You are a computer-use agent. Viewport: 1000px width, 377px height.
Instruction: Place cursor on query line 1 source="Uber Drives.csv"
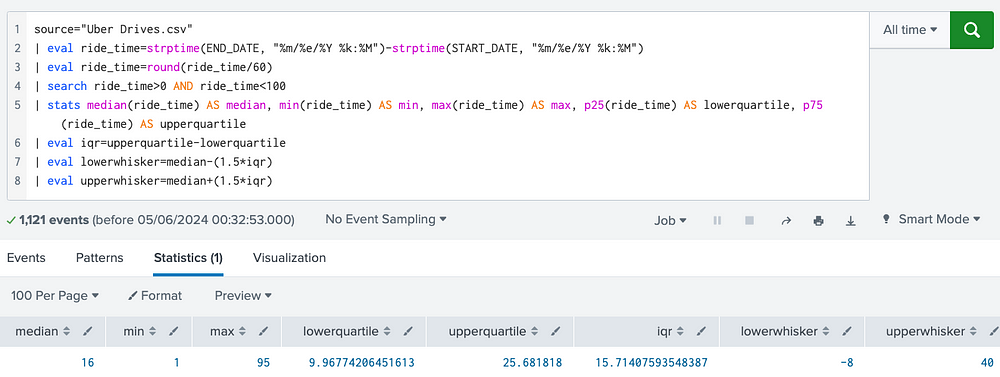(114, 29)
